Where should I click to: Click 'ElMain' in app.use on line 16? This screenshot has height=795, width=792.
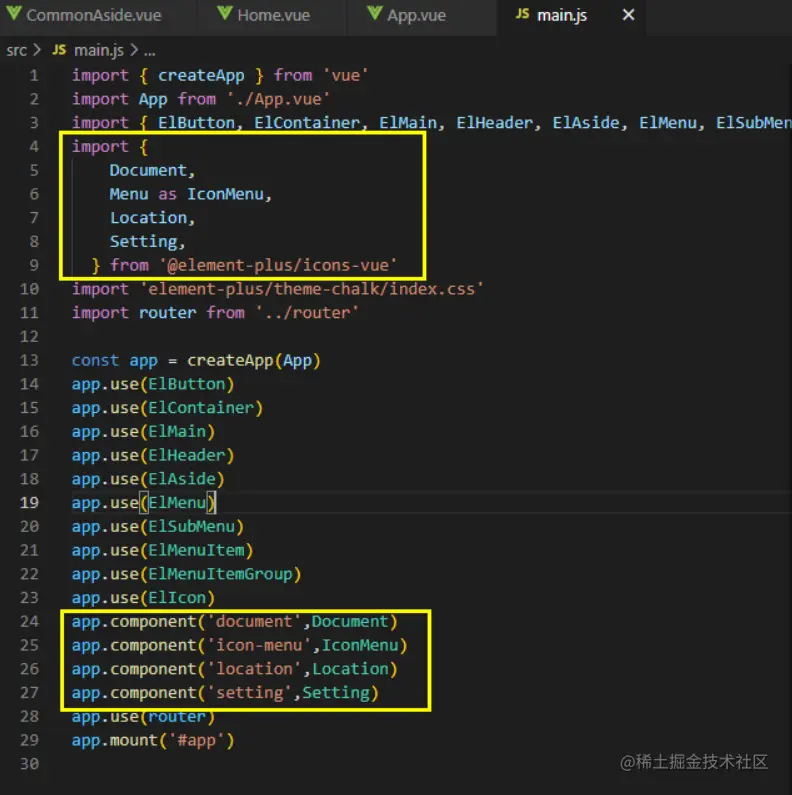pos(177,432)
